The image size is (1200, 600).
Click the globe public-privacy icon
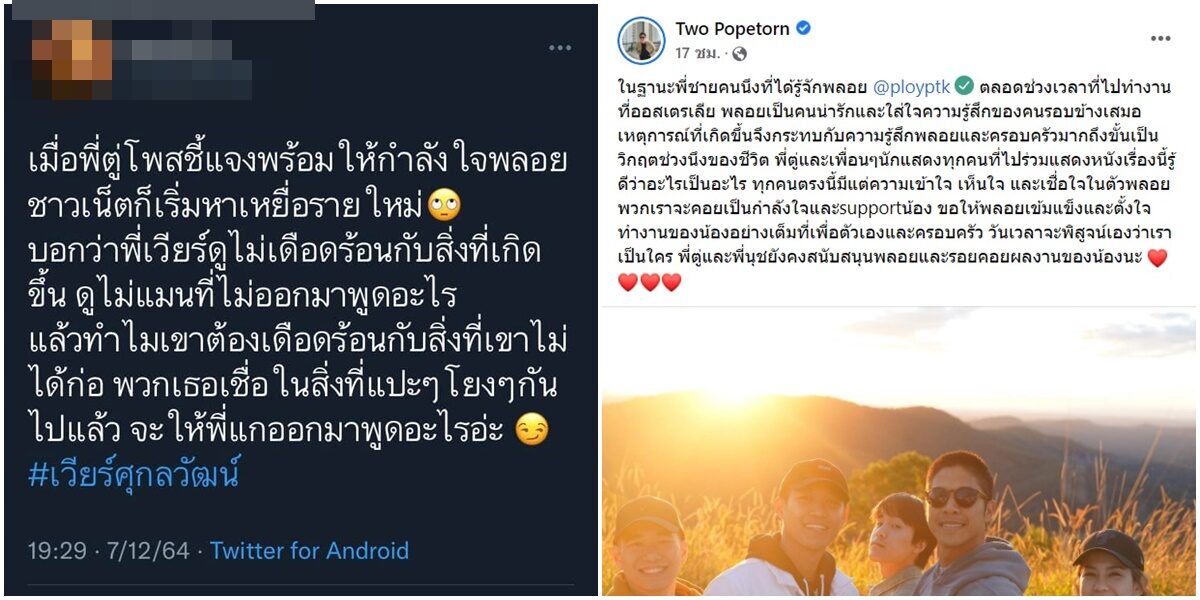point(739,54)
